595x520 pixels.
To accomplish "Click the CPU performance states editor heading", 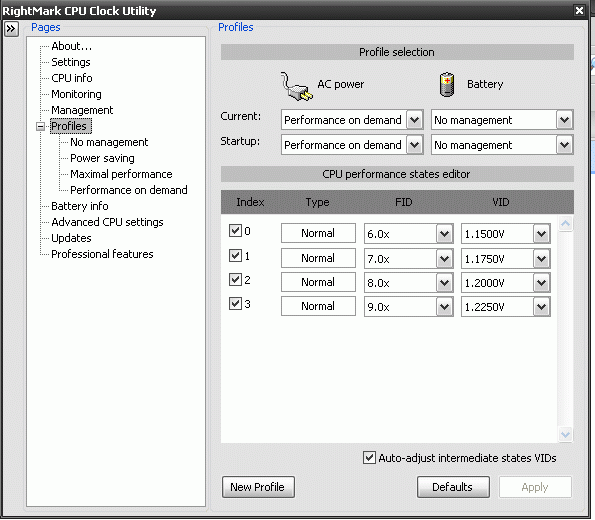I will 397,174.
